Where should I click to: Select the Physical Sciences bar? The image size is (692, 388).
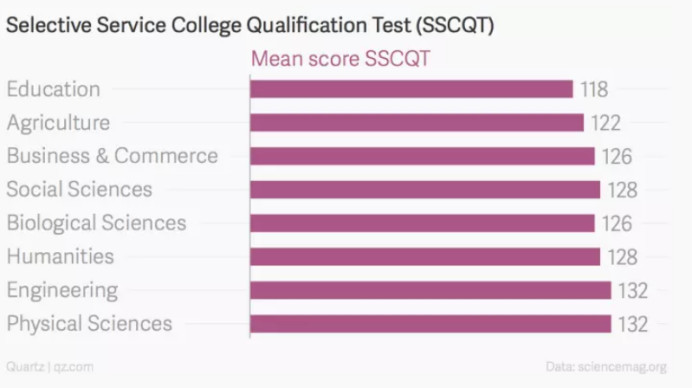(x=431, y=324)
